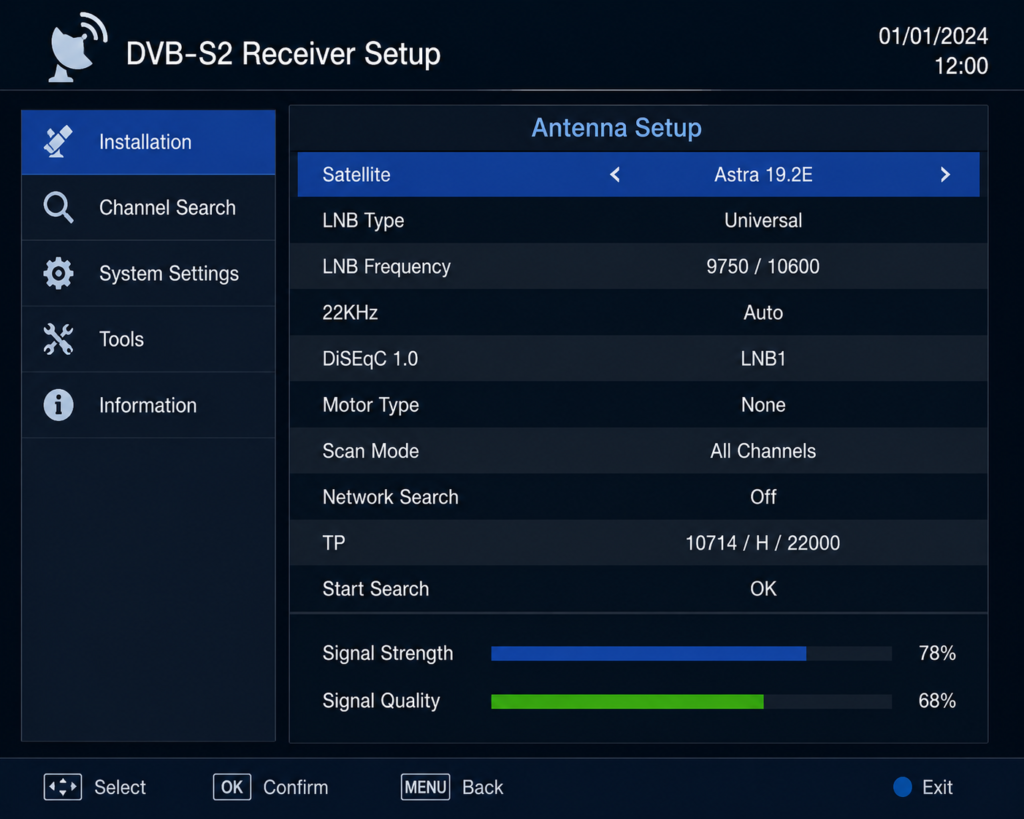Change DiSEqC 1.0 value LNB1
The image size is (1024, 819).
763,359
